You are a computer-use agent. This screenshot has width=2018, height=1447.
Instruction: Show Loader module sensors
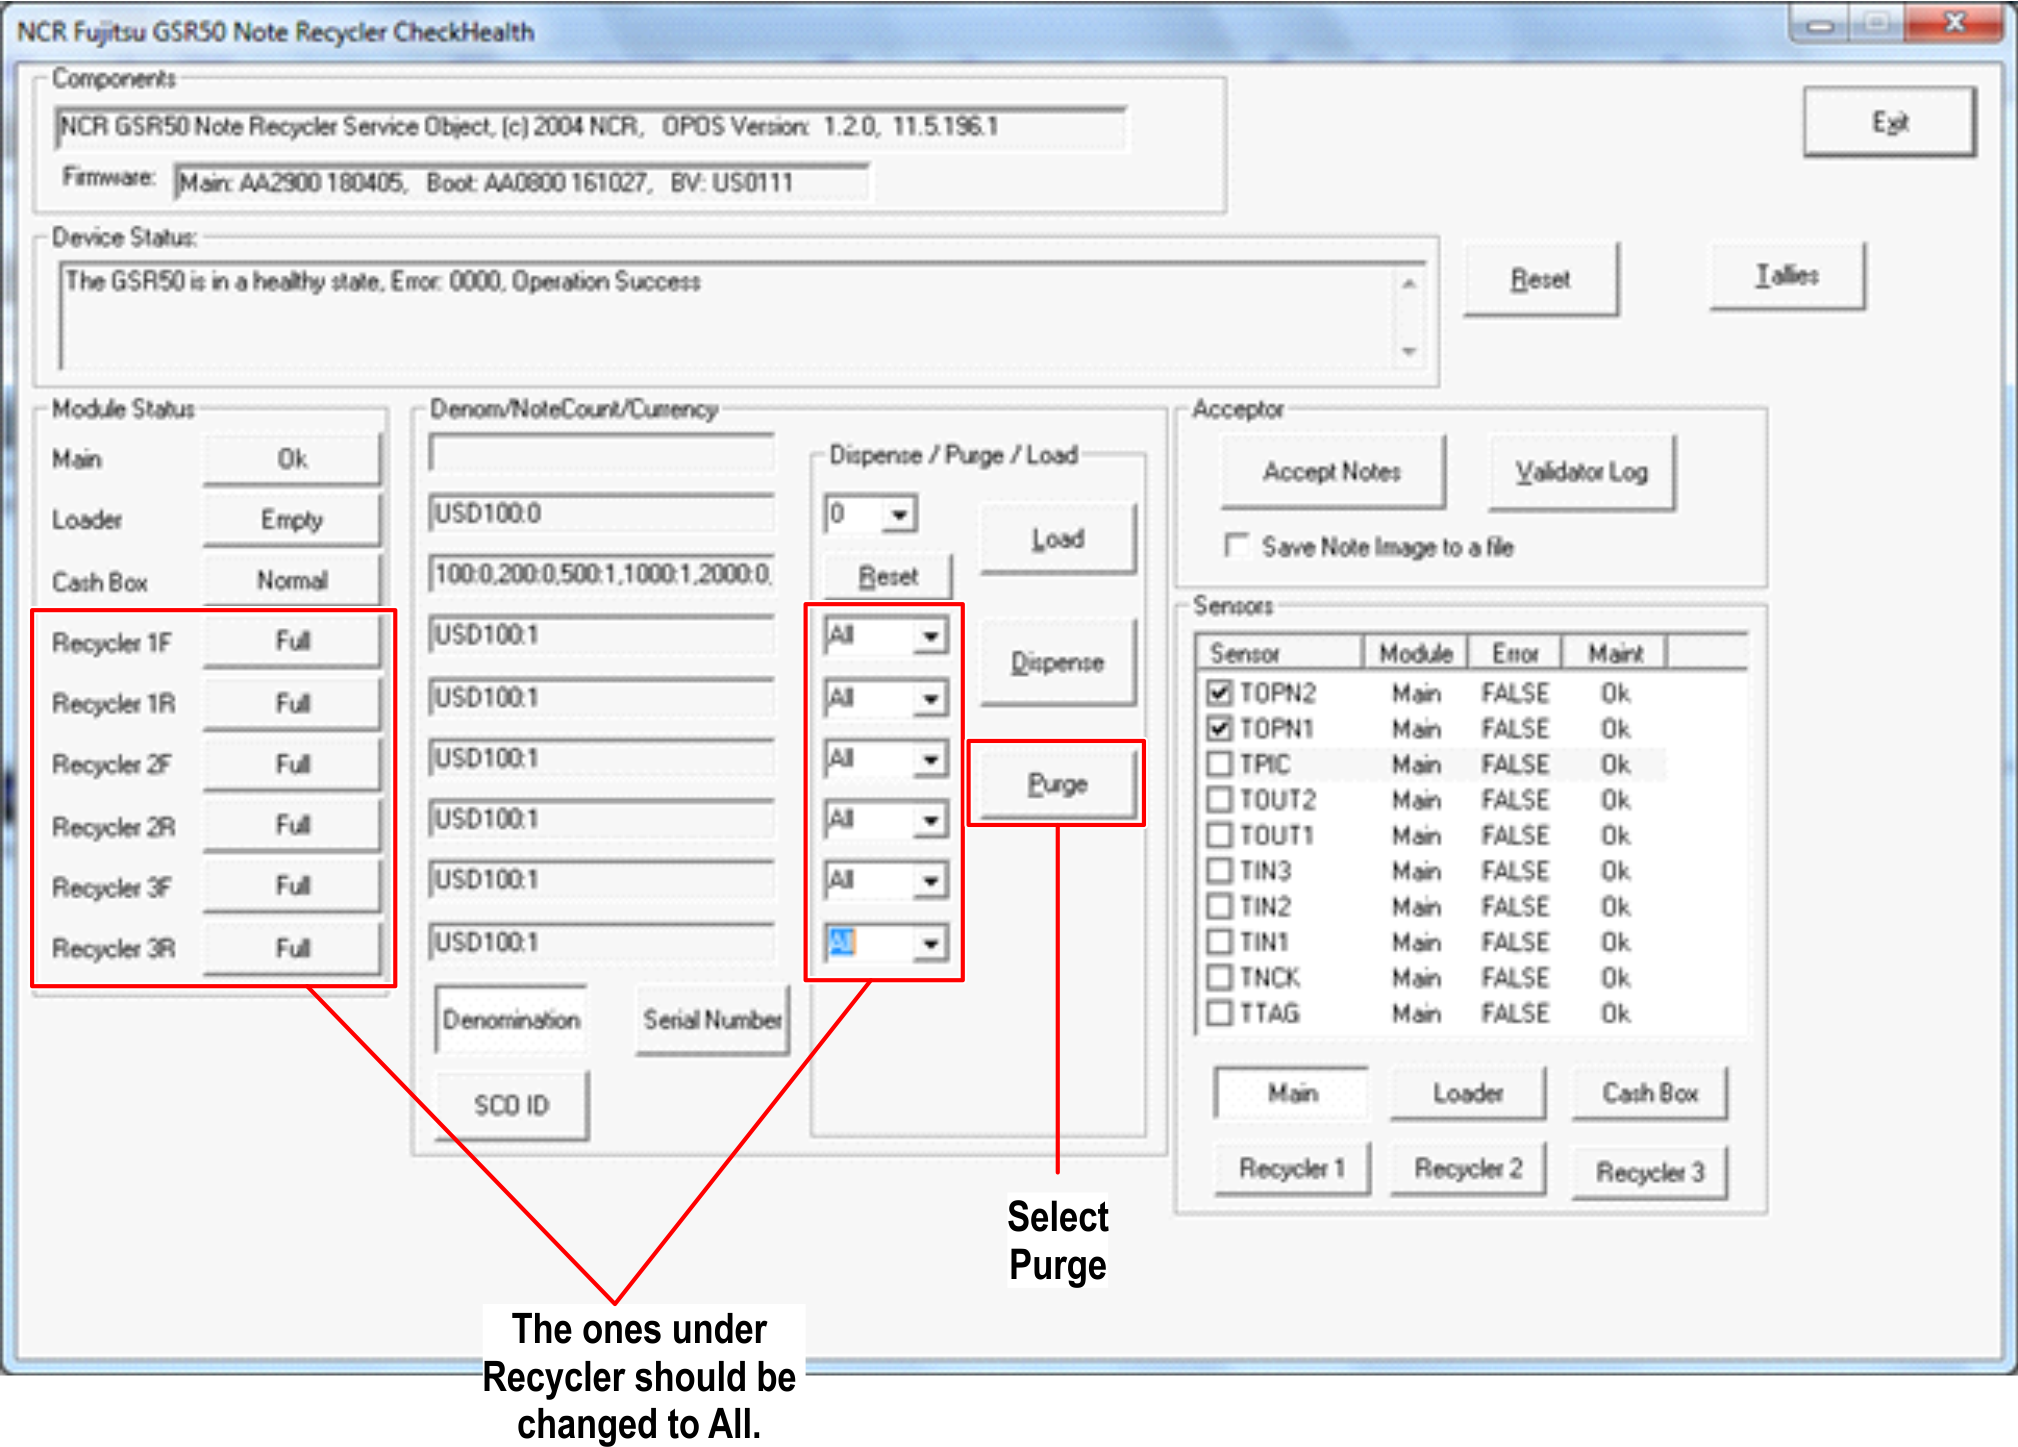(1468, 1093)
